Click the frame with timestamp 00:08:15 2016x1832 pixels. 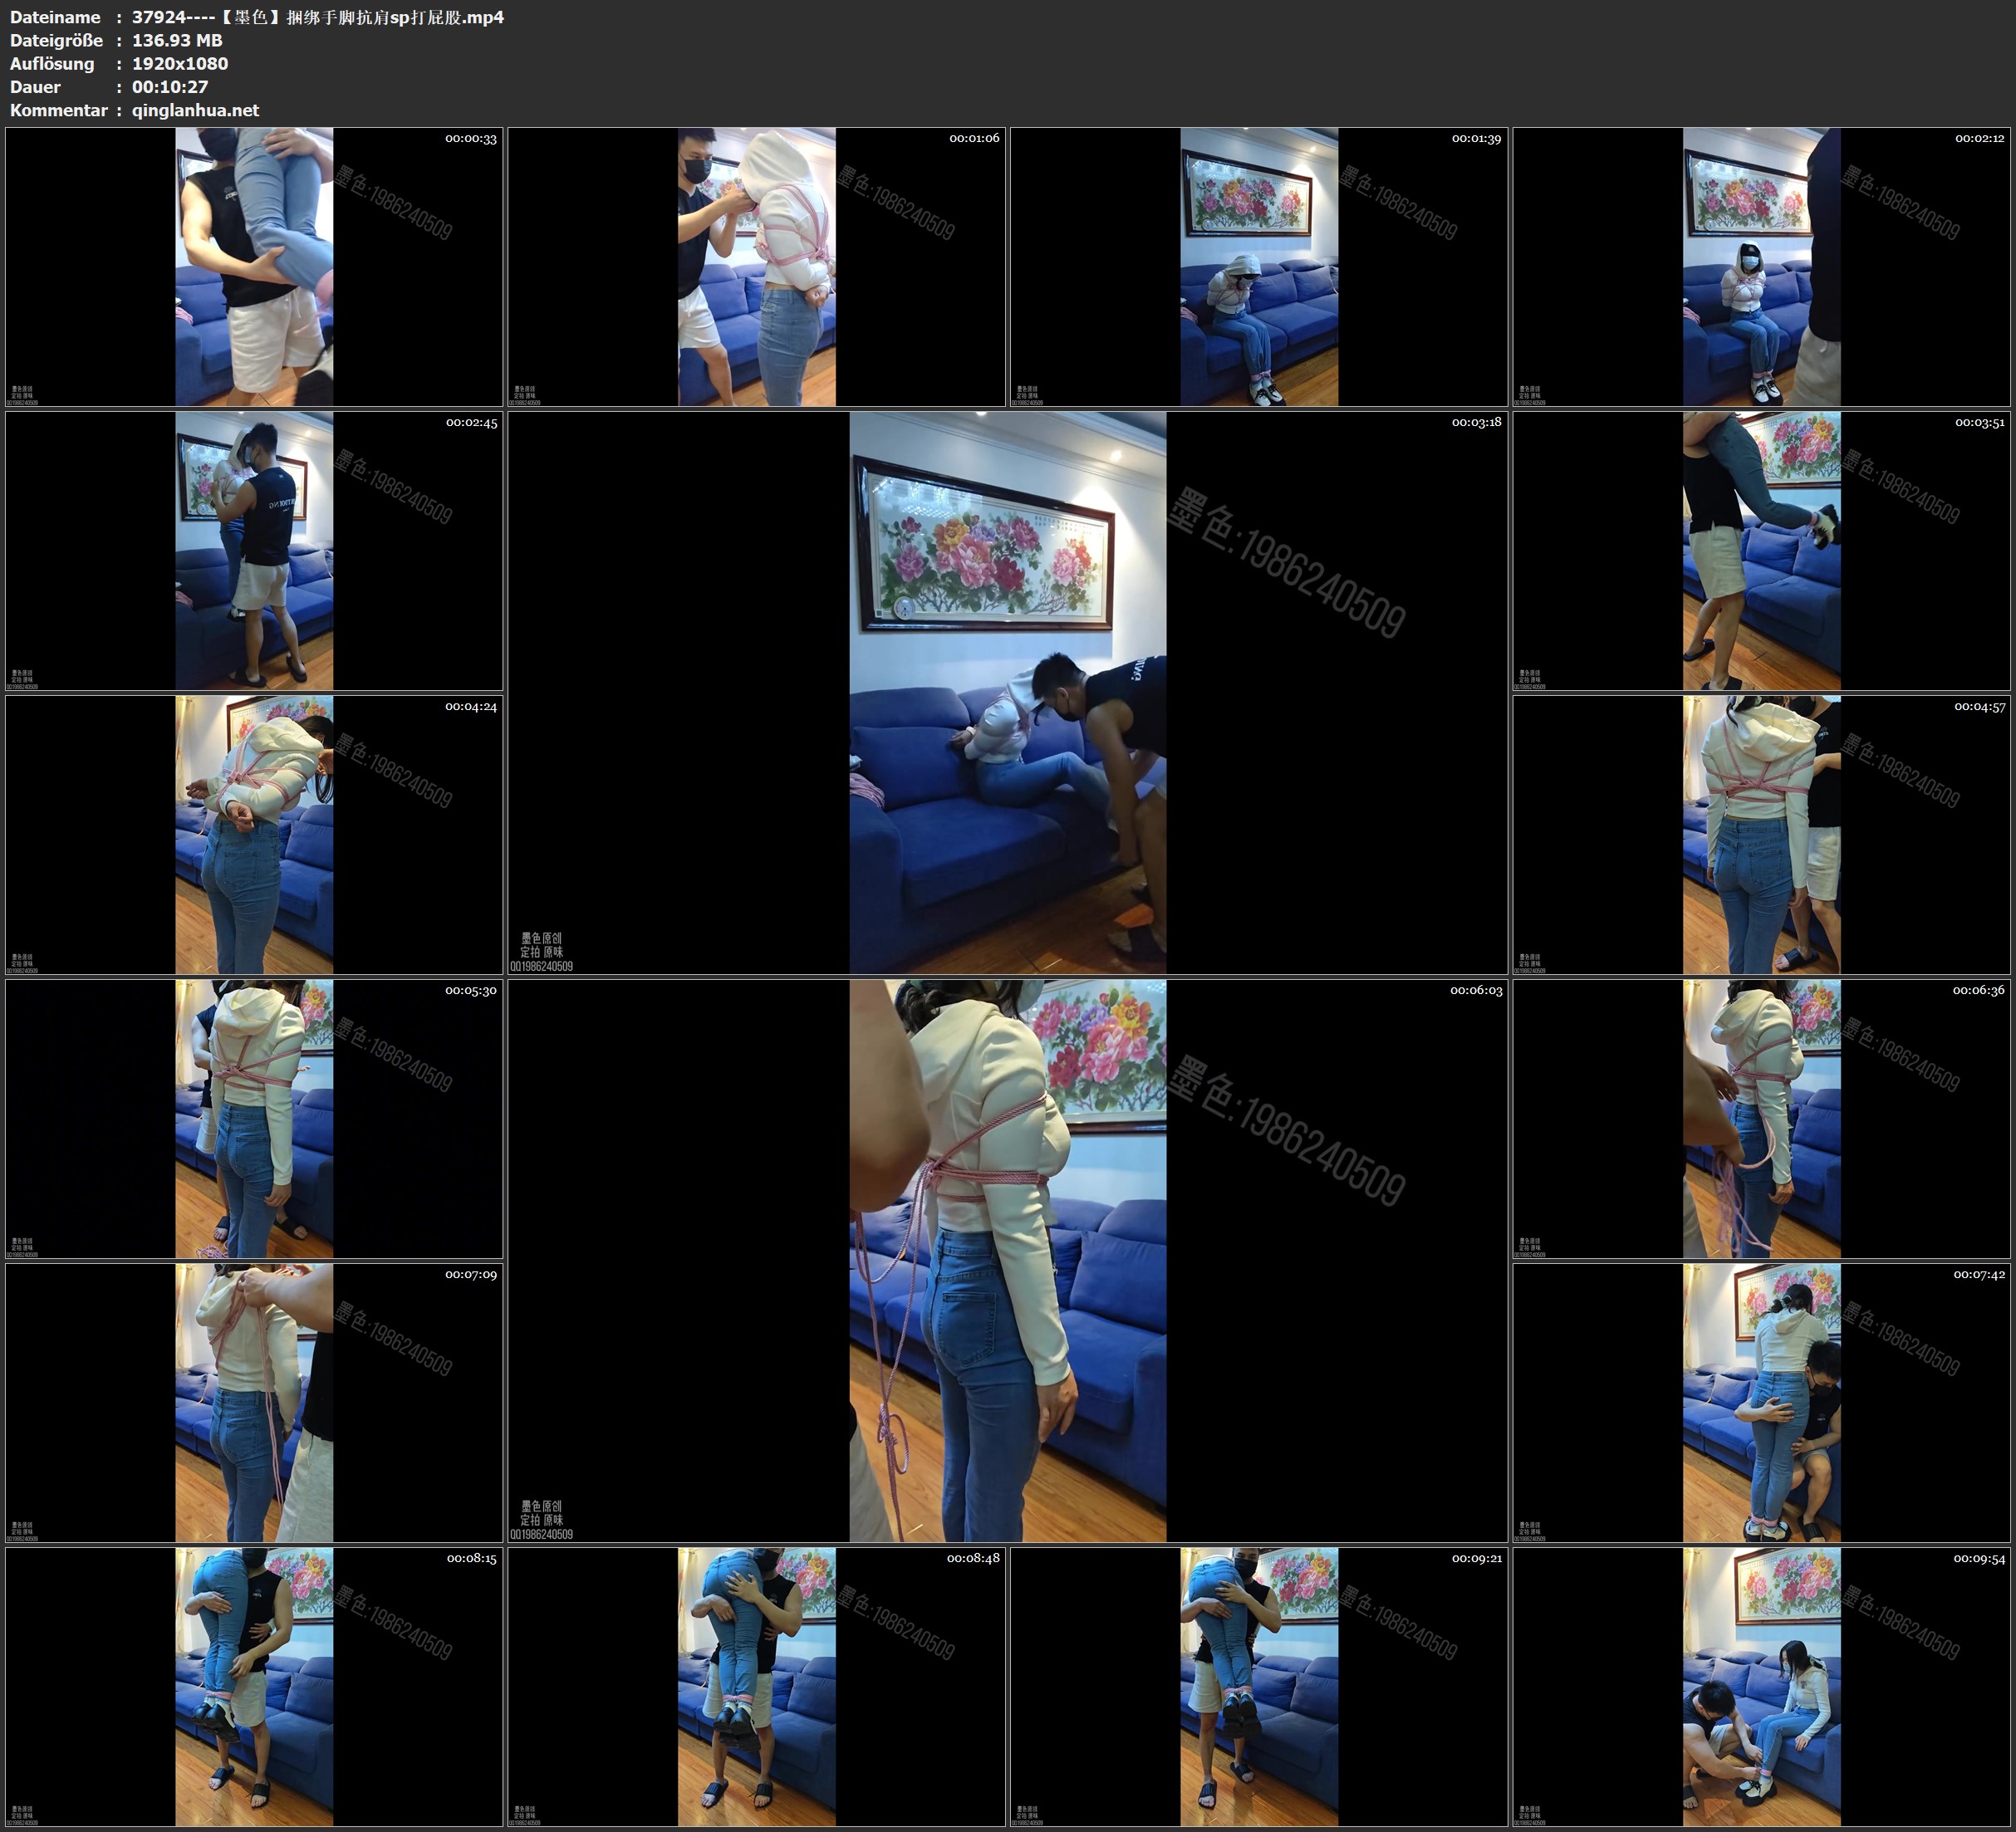(x=254, y=1686)
